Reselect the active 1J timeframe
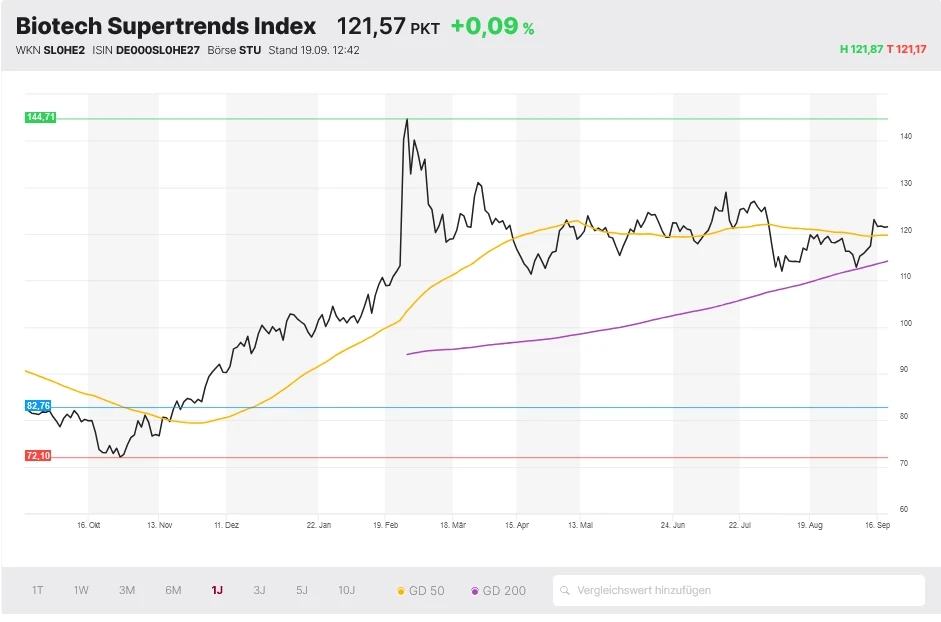This screenshot has height=622, width=941. click(216, 590)
